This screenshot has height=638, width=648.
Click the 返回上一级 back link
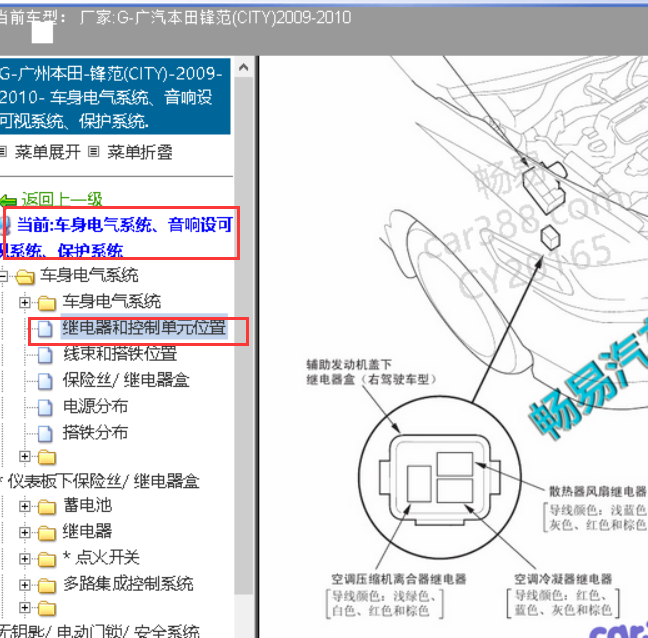point(61,200)
